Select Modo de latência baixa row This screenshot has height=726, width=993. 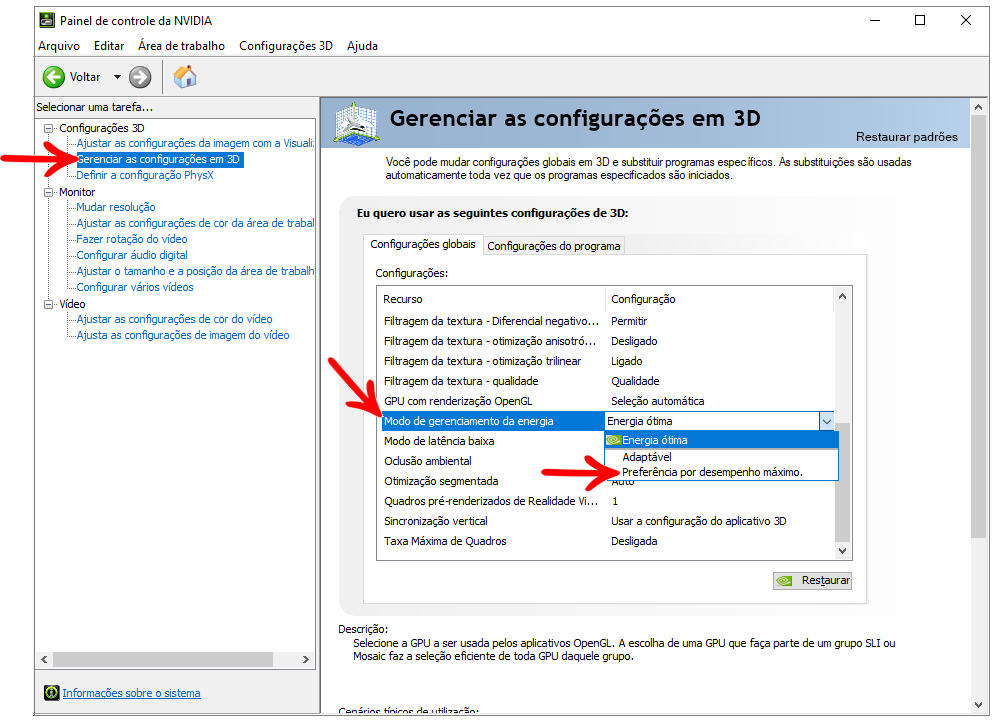[491, 441]
